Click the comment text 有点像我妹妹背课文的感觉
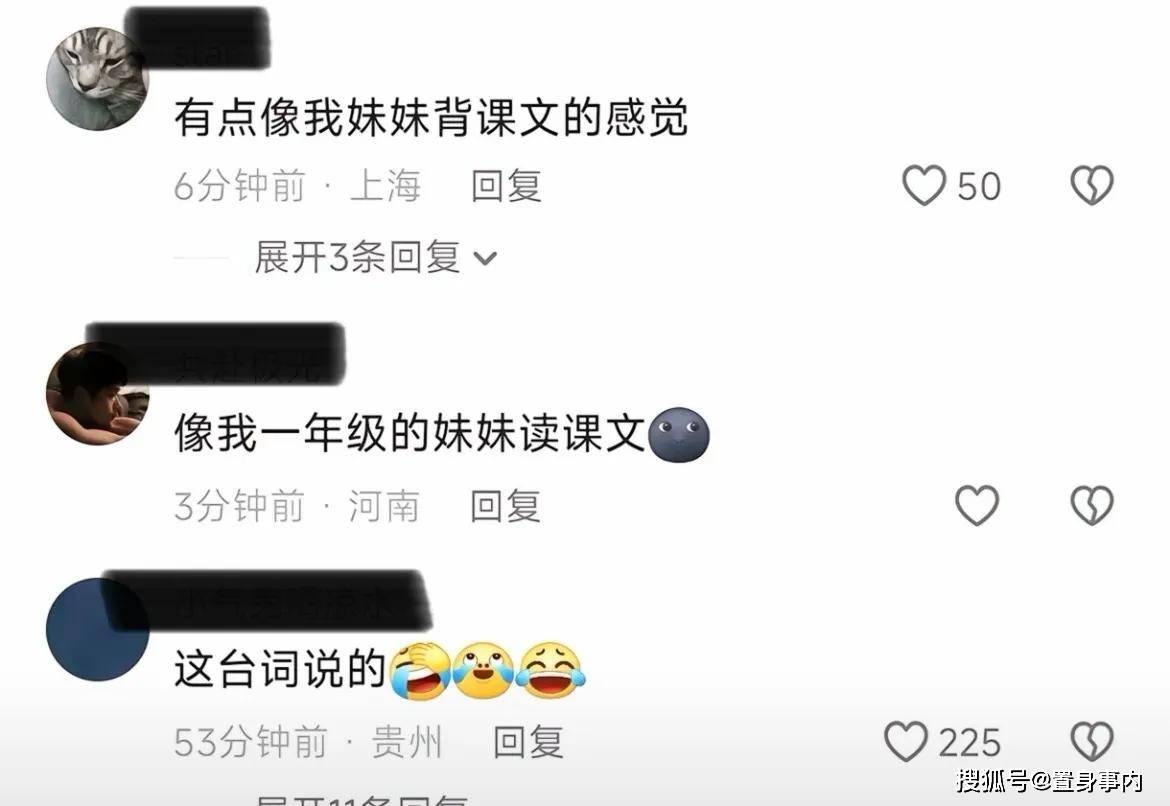 [431, 117]
